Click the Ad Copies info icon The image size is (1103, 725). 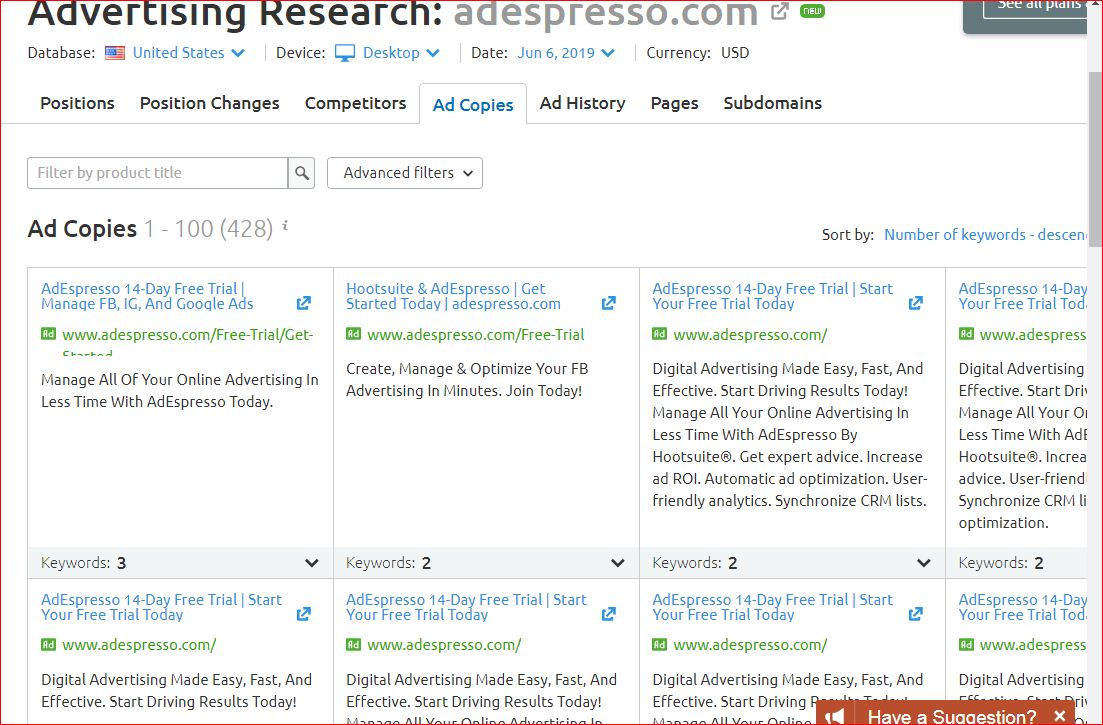point(285,226)
